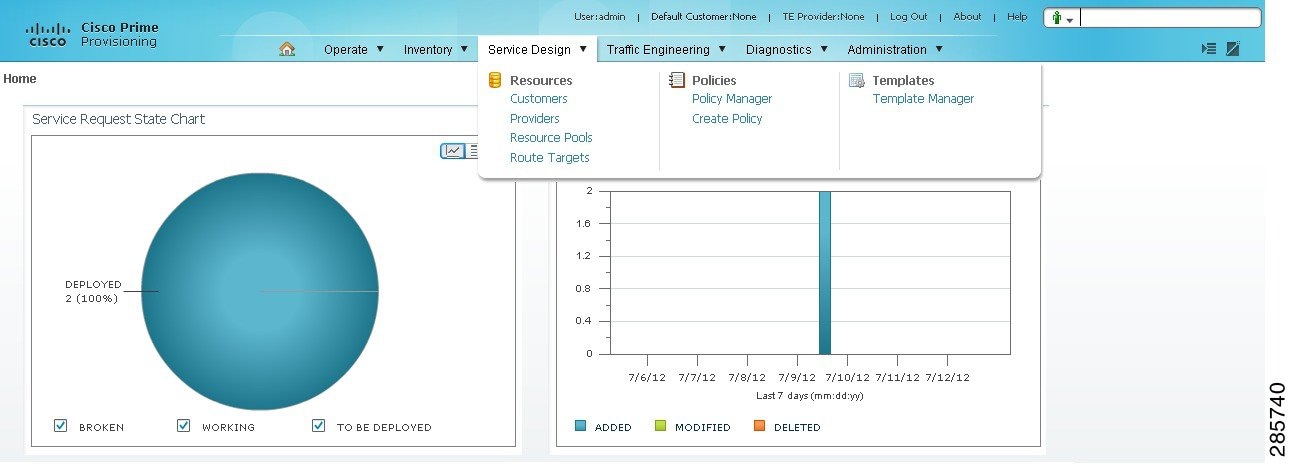Toggle the TO BE DEPLOYED checkbox

319,426
